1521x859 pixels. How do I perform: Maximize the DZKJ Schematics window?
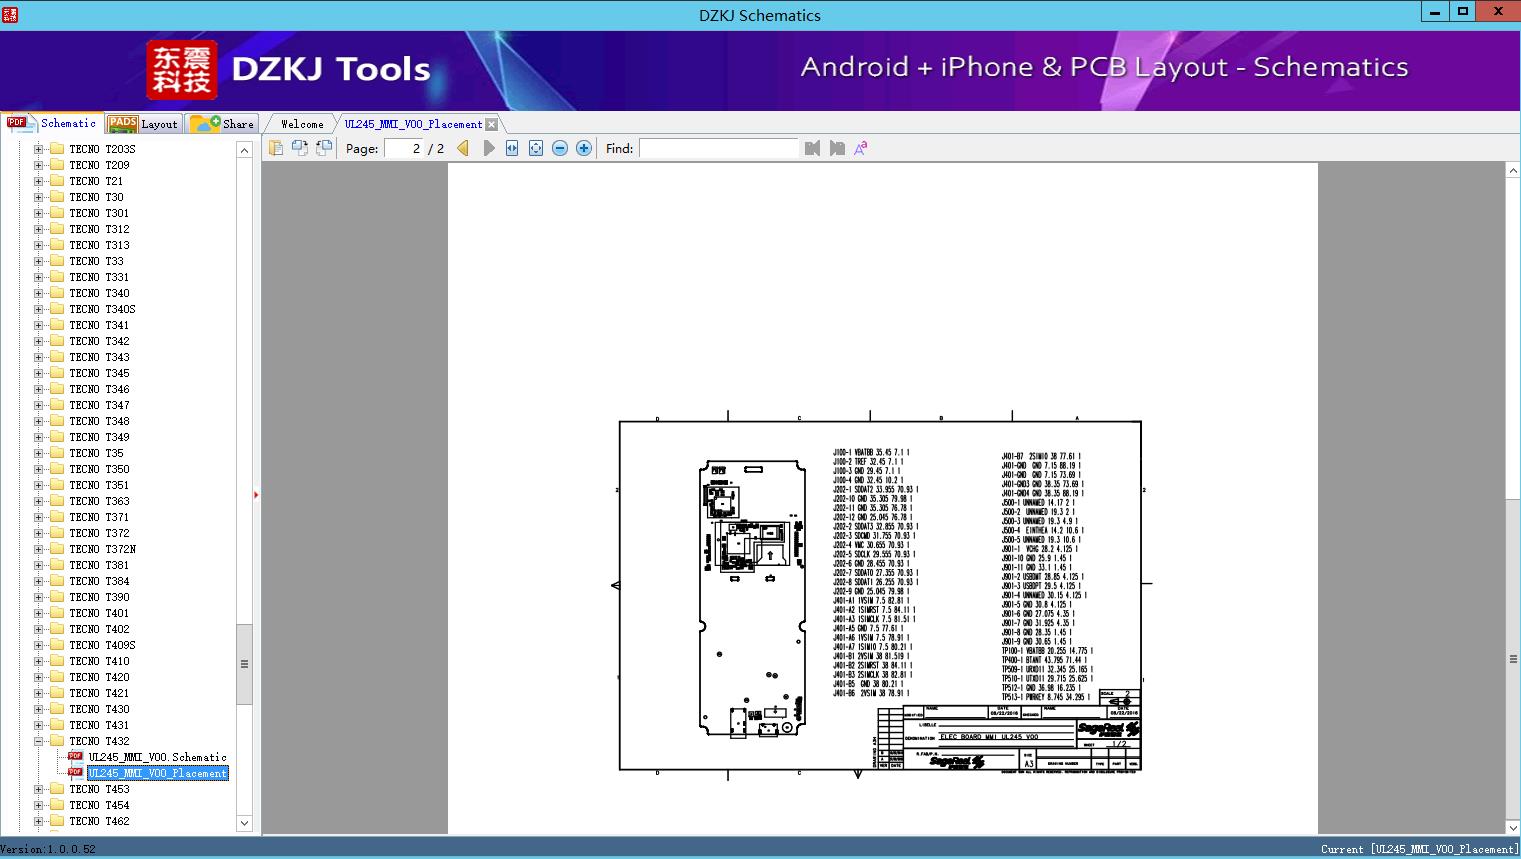1463,12
